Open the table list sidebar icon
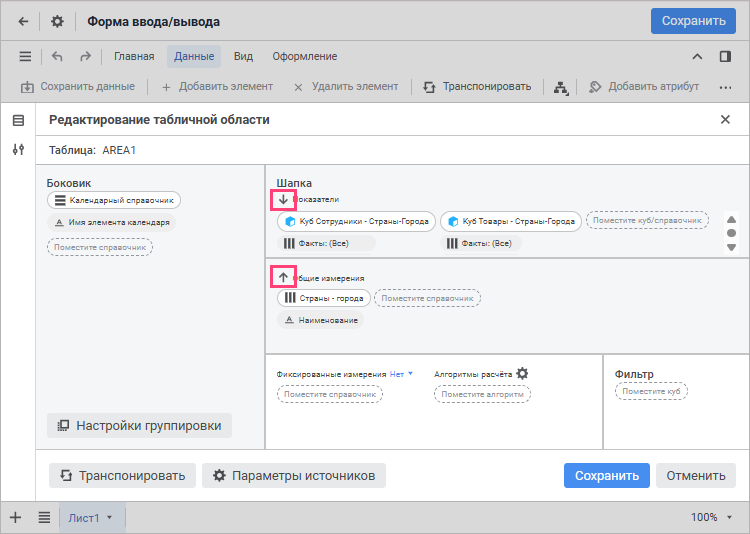This screenshot has width=750, height=534. pyautogui.click(x=18, y=121)
